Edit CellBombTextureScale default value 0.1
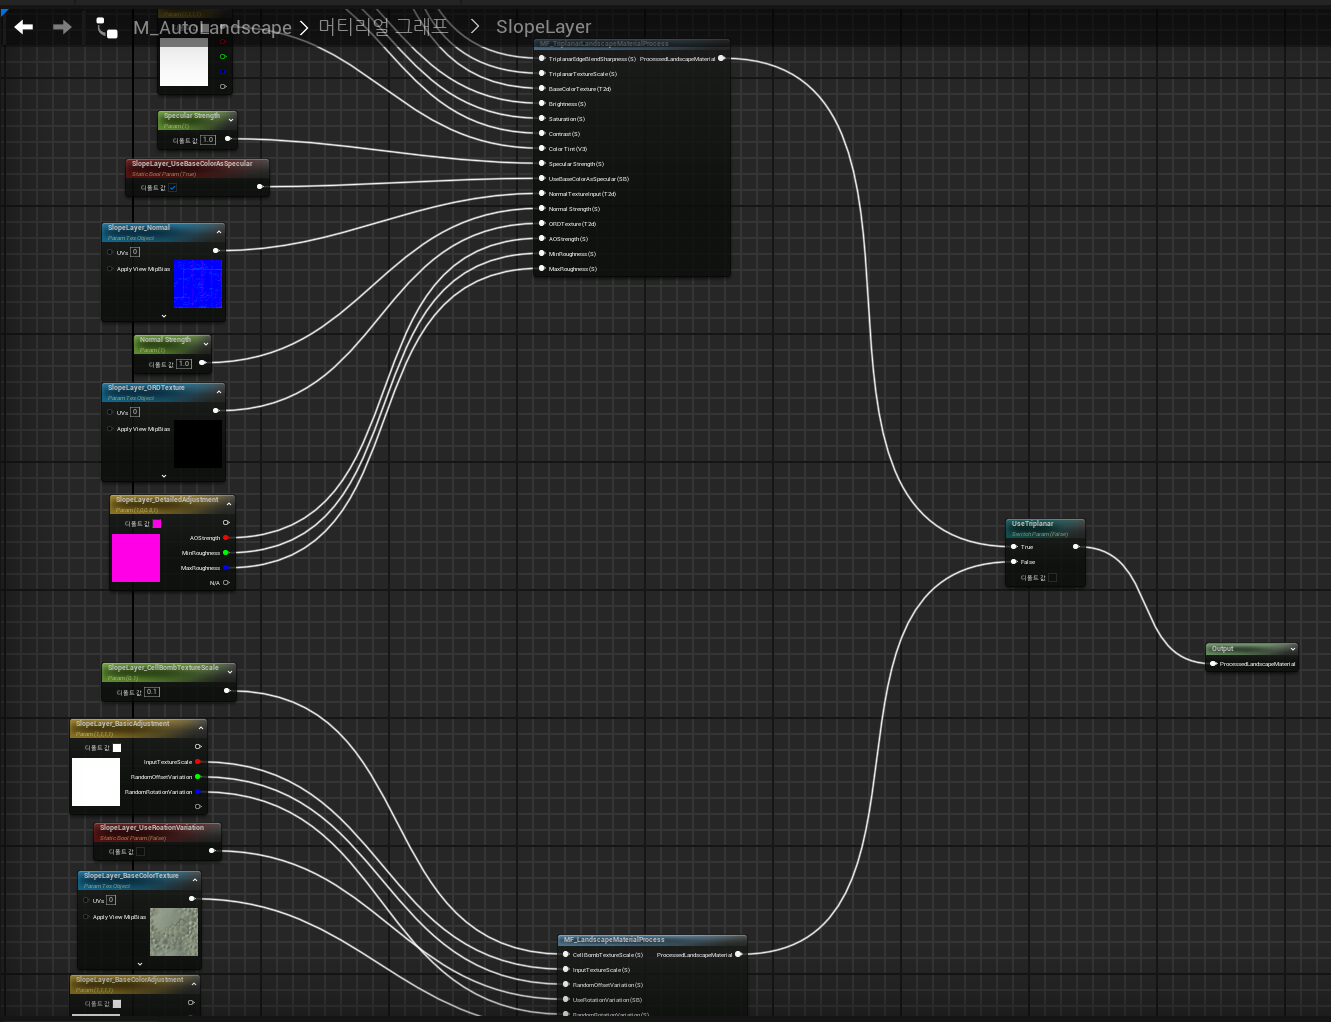 point(152,692)
